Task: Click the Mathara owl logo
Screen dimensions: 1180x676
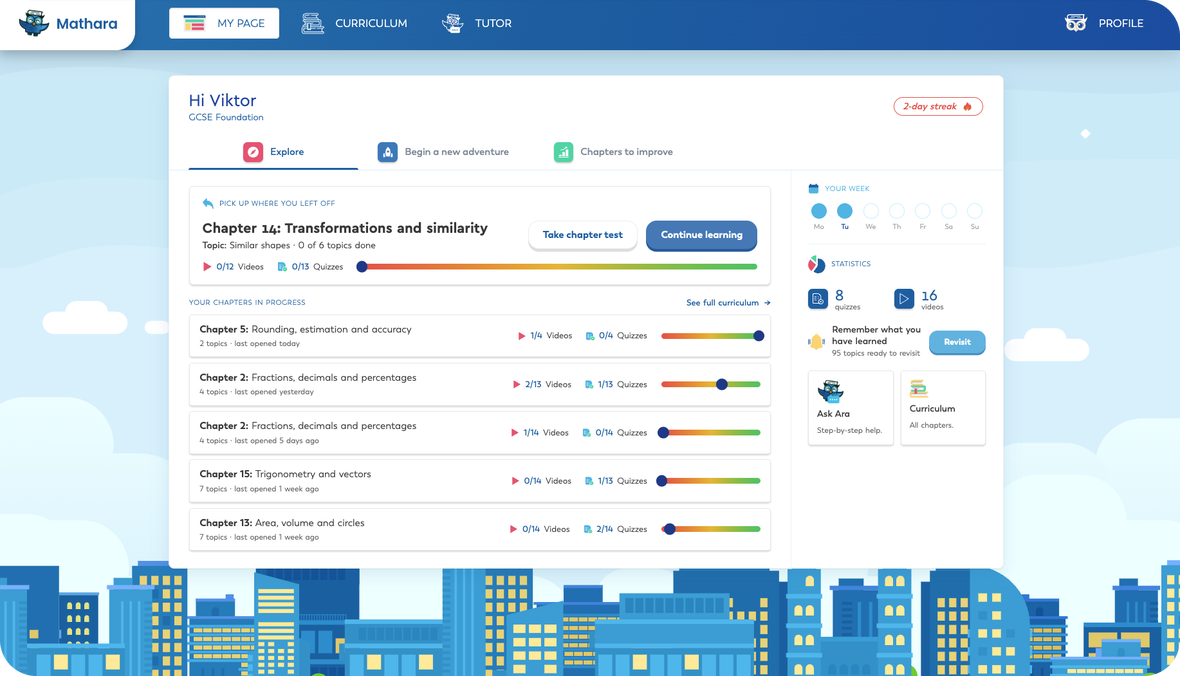Action: [x=34, y=23]
